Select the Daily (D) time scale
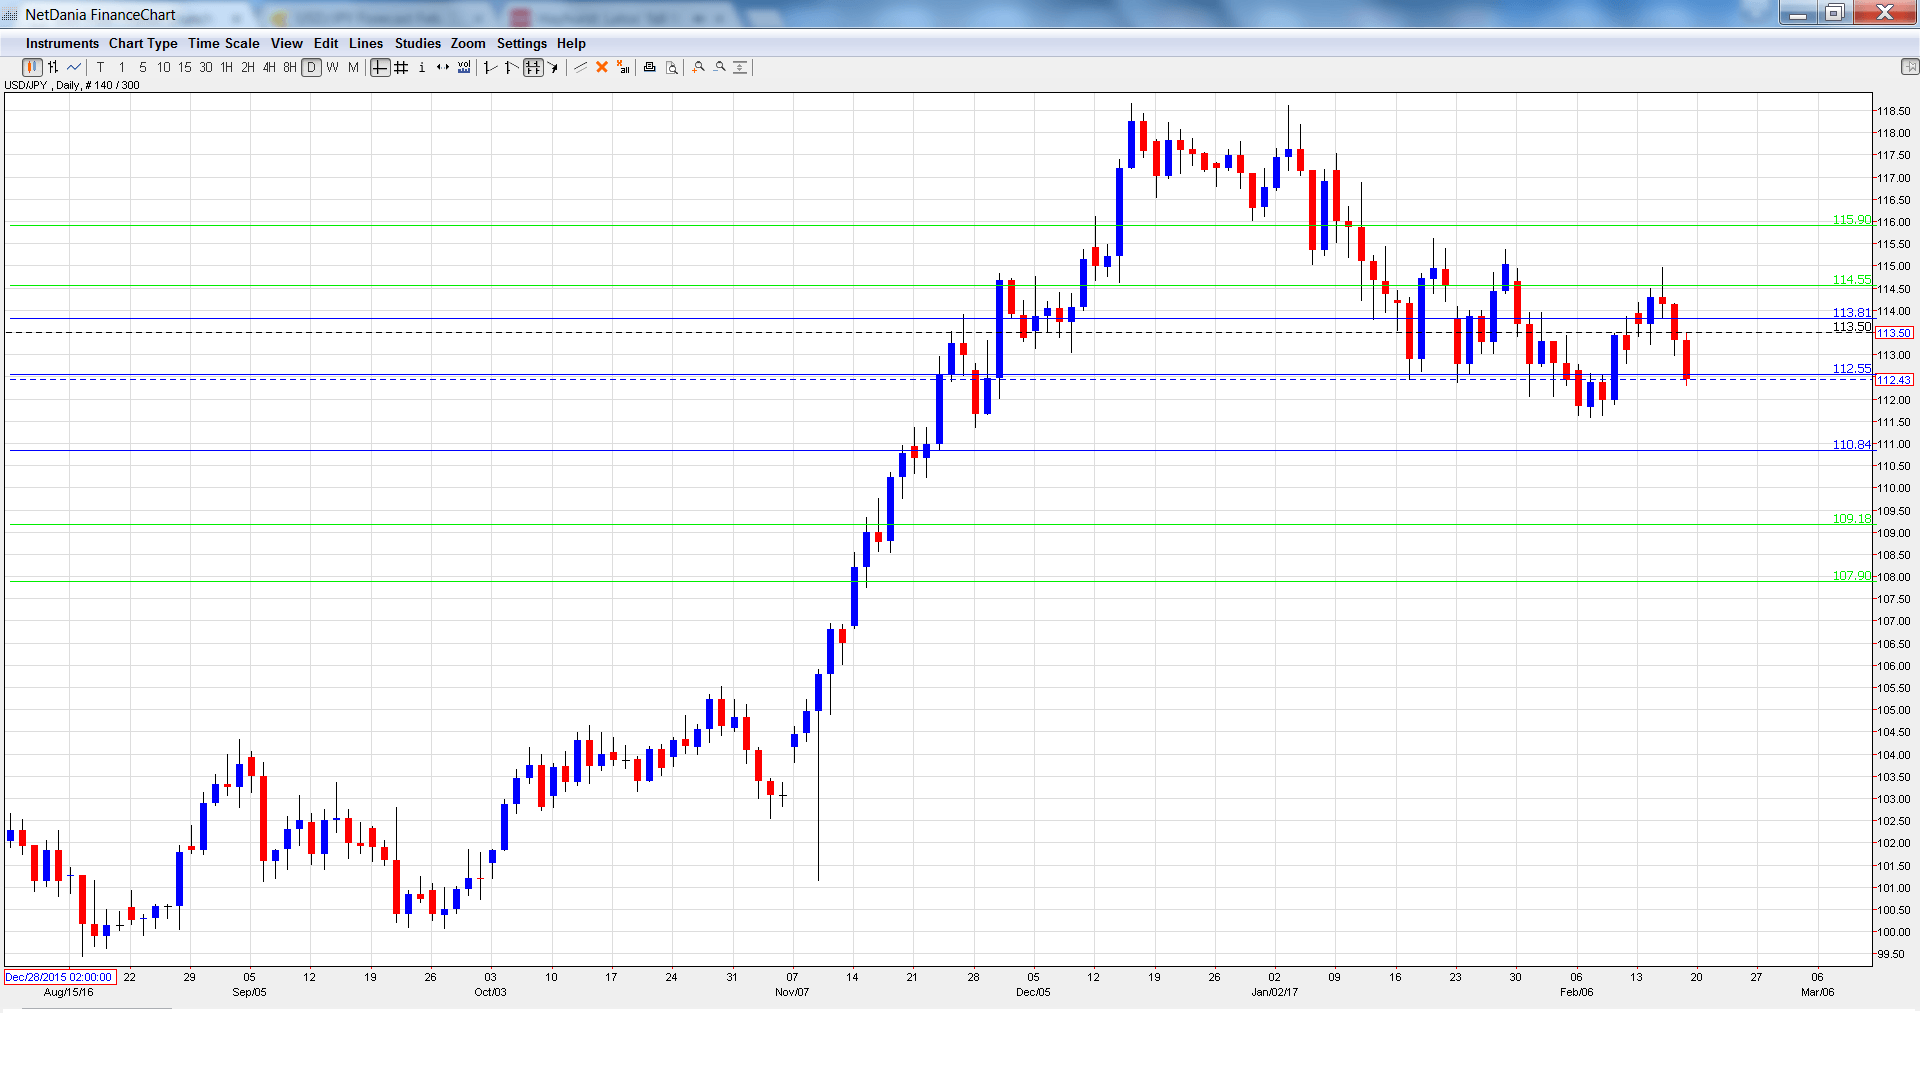Screen dimensions: 1920x1080 click(312, 67)
